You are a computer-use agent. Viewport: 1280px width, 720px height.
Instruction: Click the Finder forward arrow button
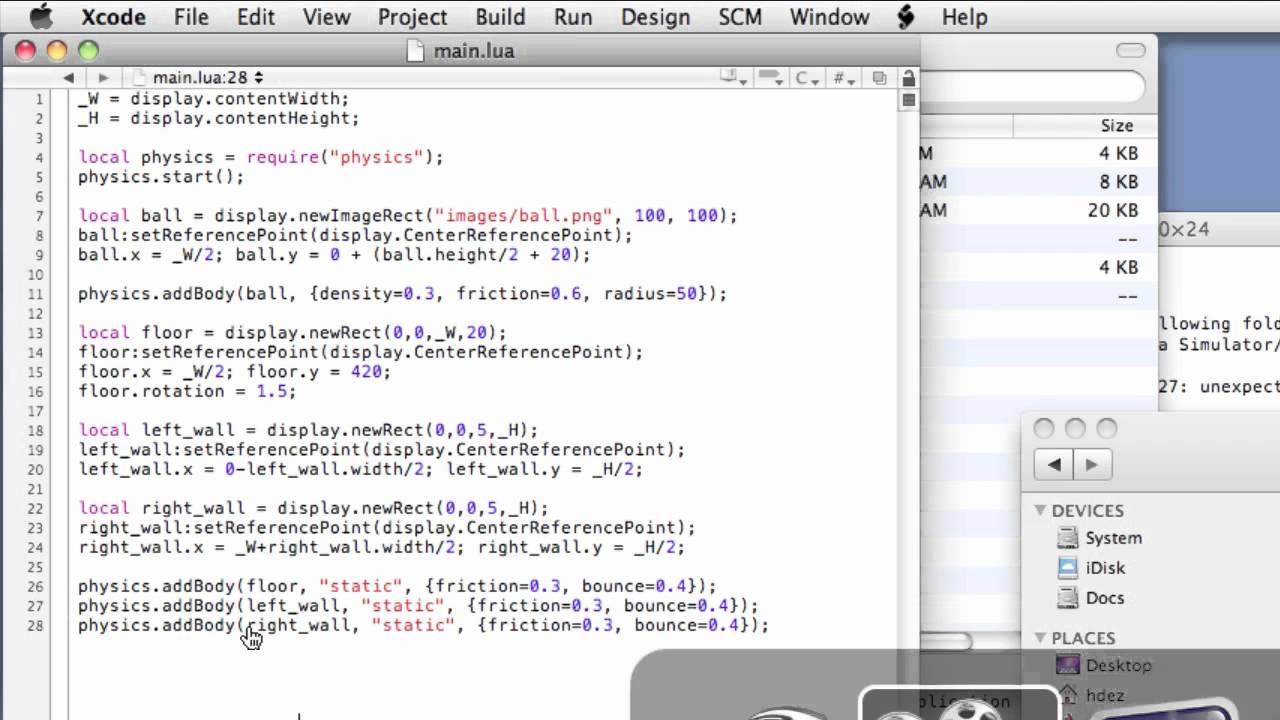[1091, 465]
